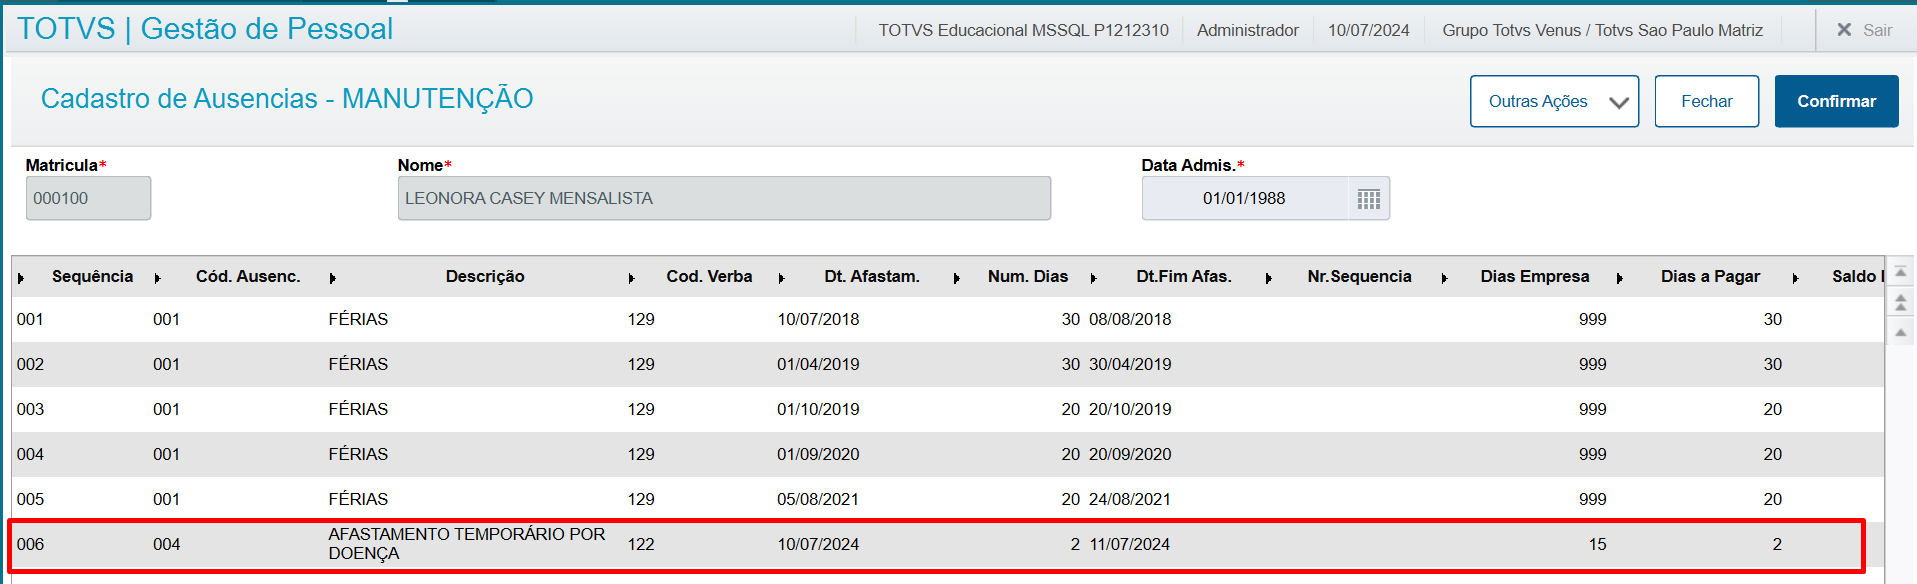Click date cell 10/07/2024 in row 006

pyautogui.click(x=818, y=544)
